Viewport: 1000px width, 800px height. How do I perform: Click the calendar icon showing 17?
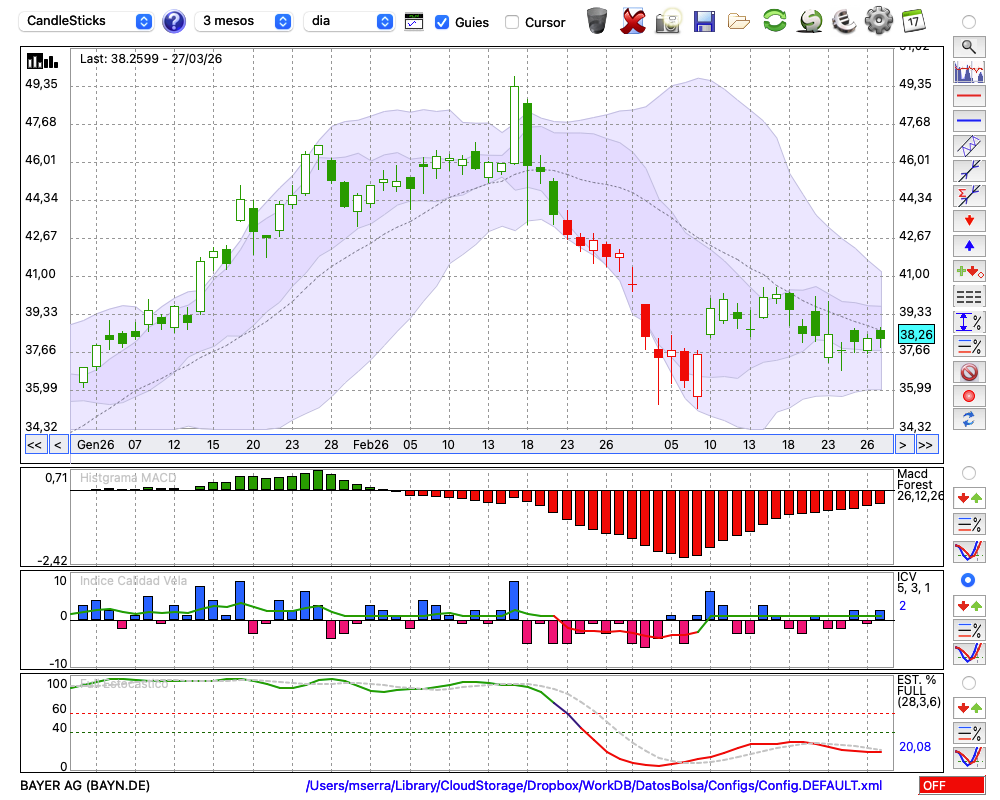913,20
